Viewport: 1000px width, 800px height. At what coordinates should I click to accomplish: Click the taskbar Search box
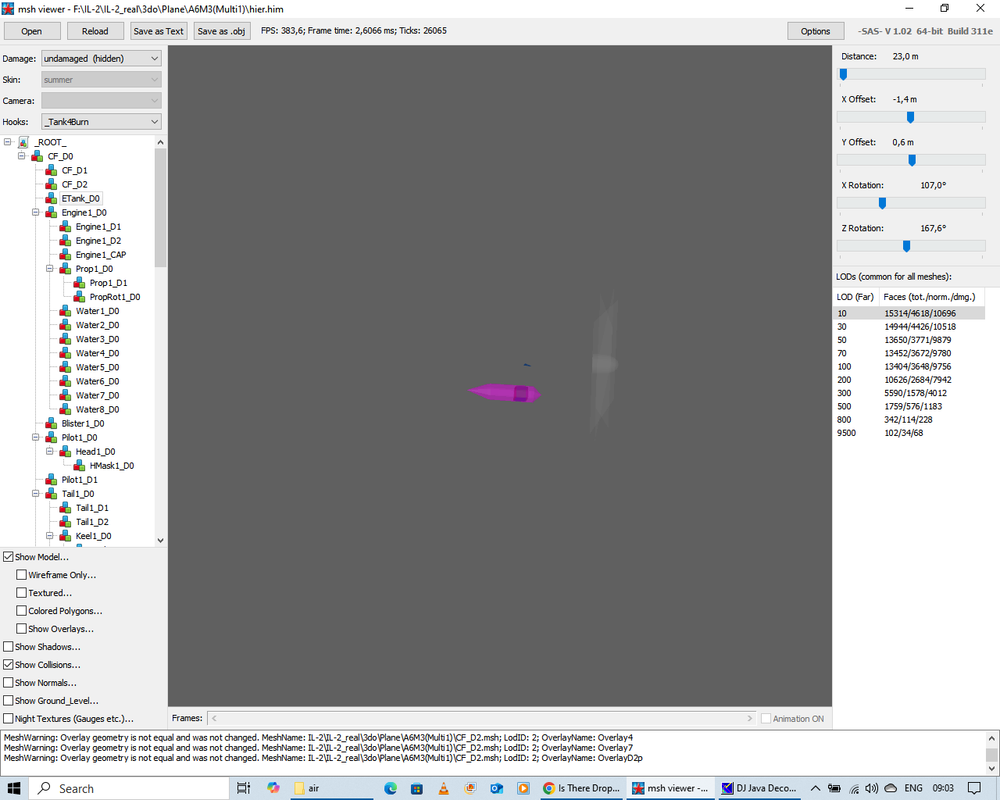pyautogui.click(x=129, y=789)
